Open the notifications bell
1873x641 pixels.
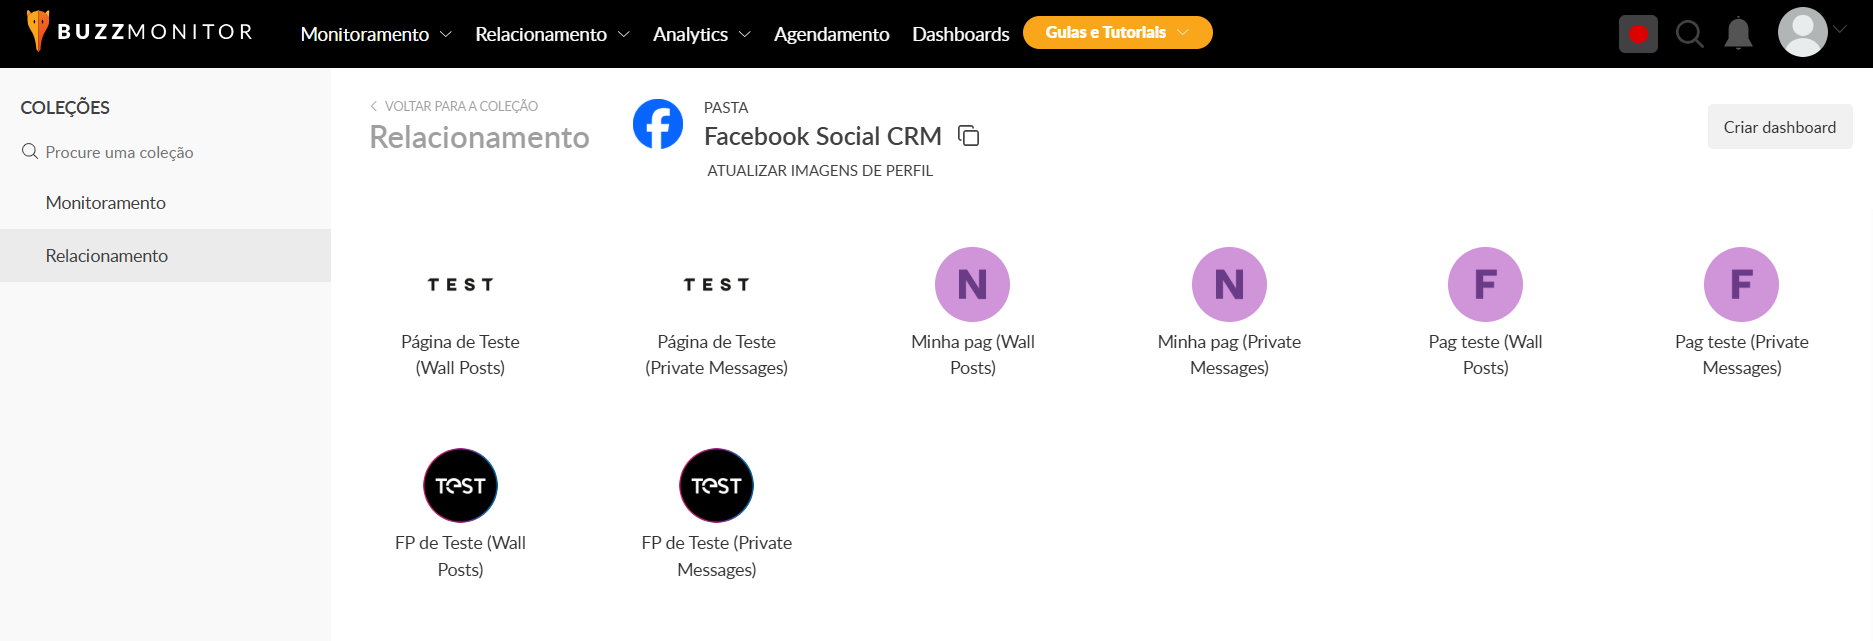coord(1739,34)
